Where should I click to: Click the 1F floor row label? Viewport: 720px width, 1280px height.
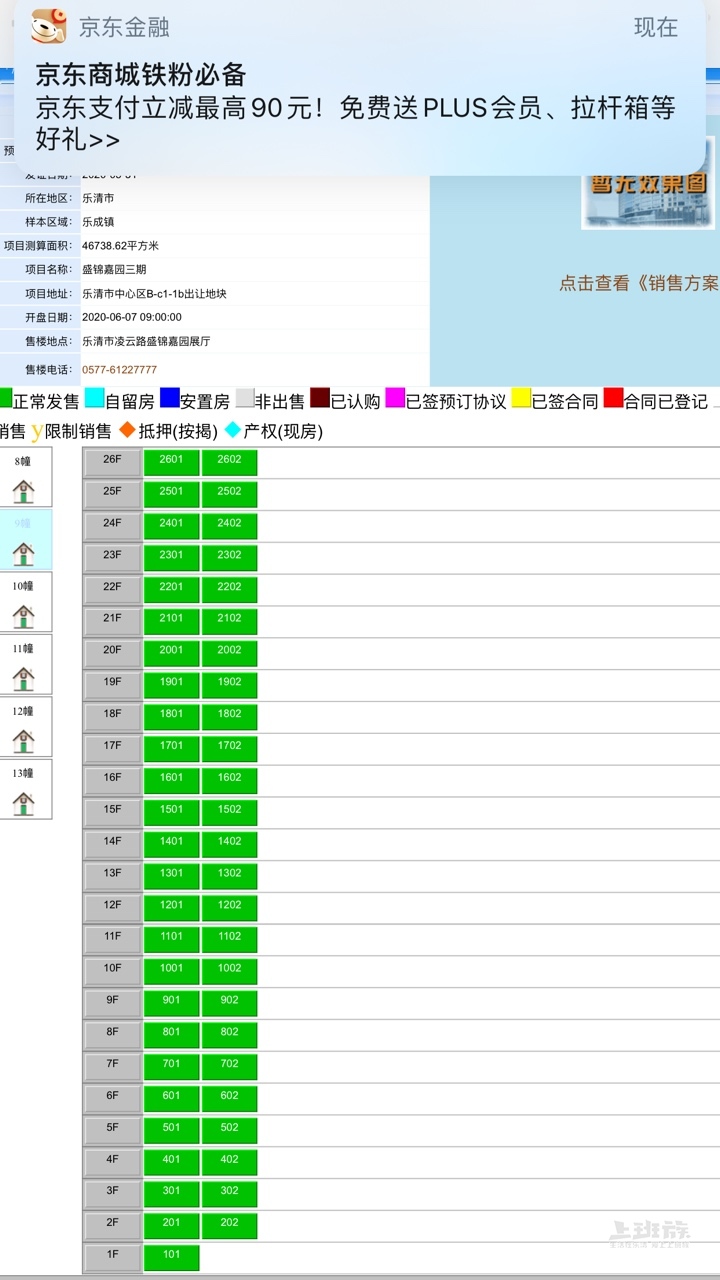click(x=112, y=1257)
